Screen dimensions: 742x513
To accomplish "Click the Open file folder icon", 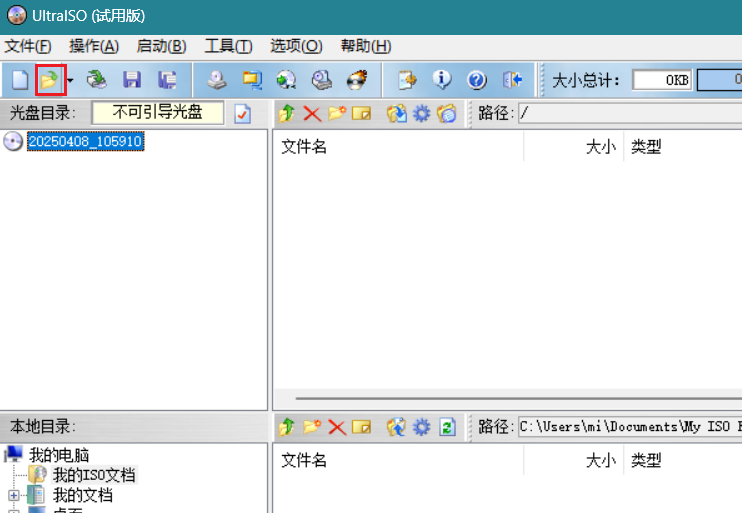I will pos(49,80).
